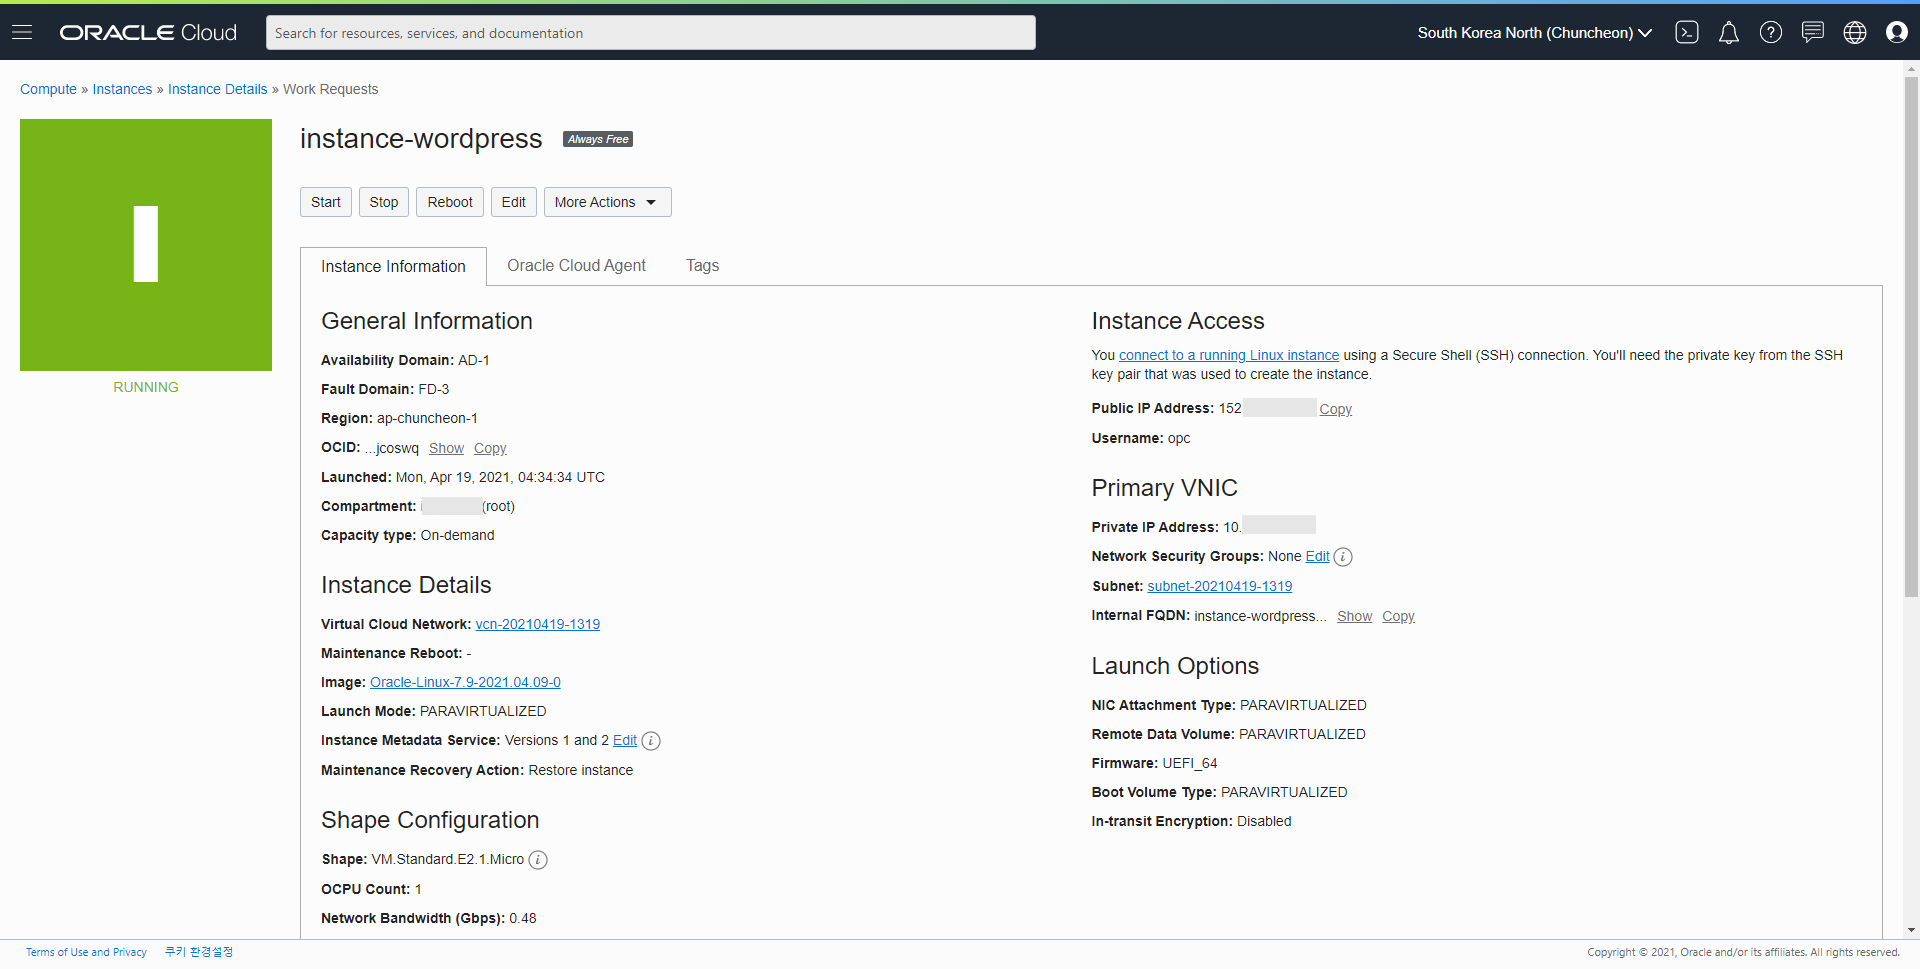Click the Work Requests breadcrumb text

click(331, 89)
